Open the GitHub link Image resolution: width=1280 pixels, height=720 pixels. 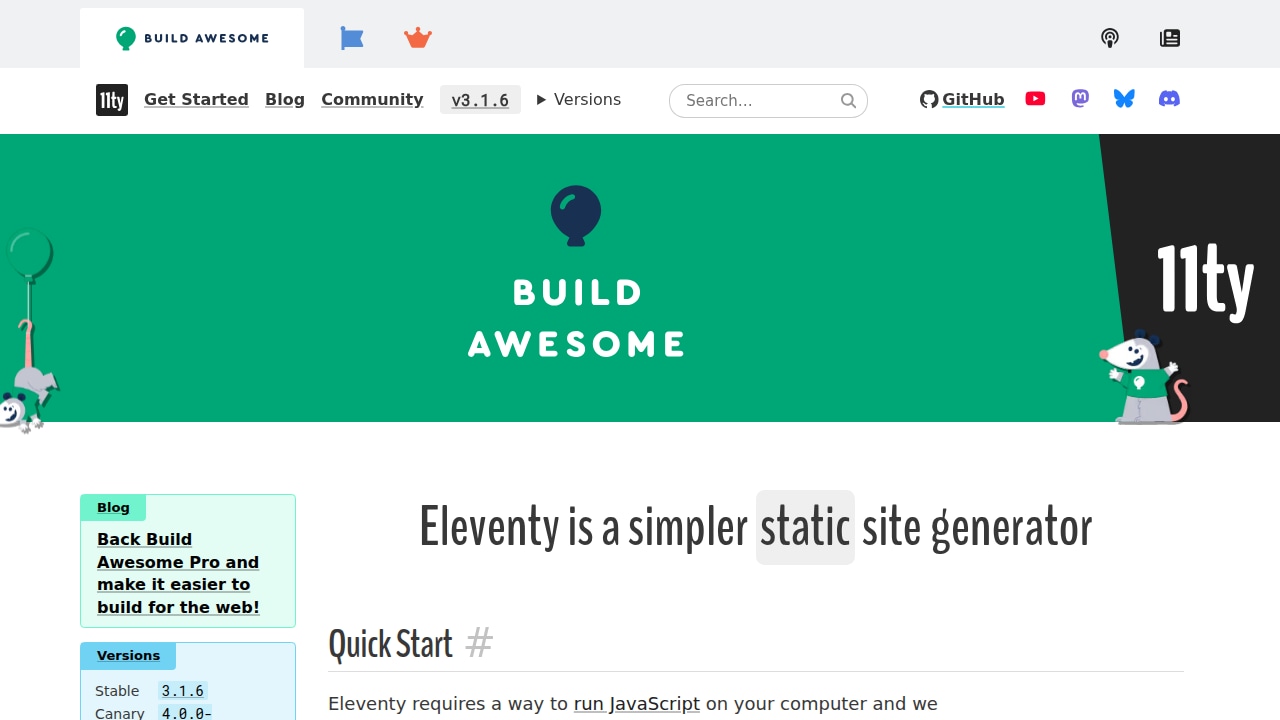[x=962, y=99]
